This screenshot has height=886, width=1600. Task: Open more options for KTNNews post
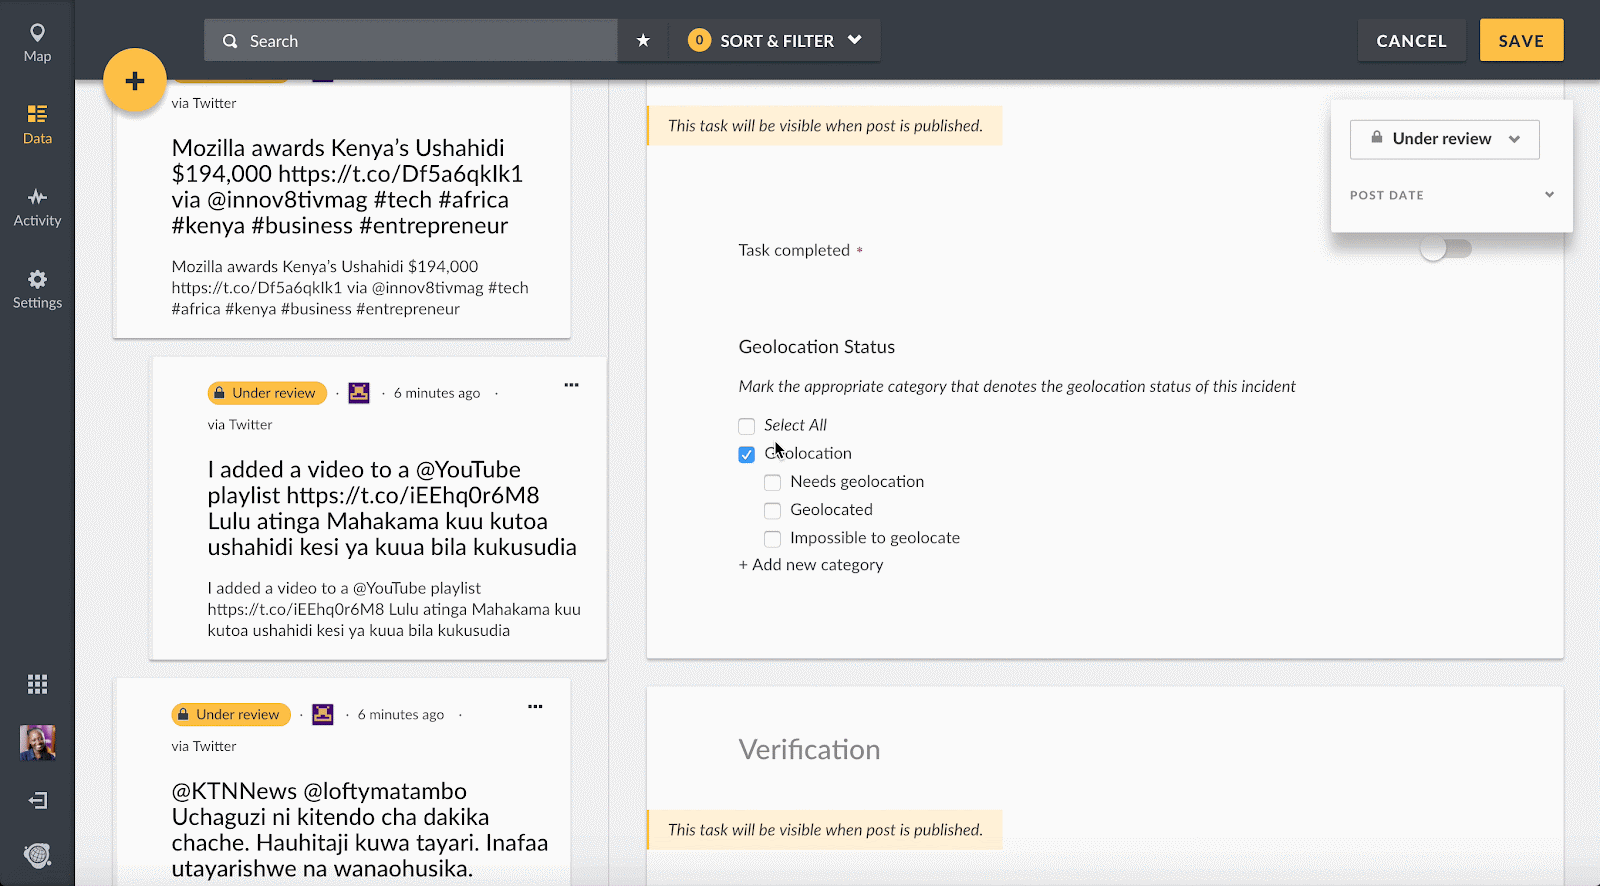click(535, 707)
